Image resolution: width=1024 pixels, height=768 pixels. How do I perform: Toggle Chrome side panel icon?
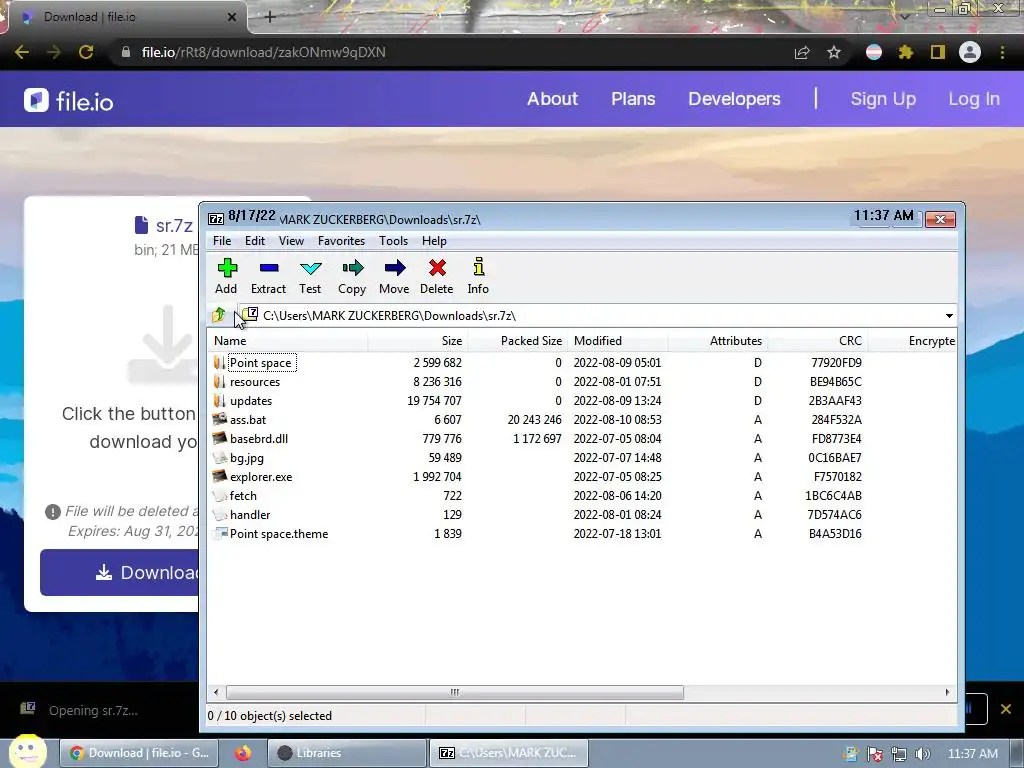tap(938, 52)
